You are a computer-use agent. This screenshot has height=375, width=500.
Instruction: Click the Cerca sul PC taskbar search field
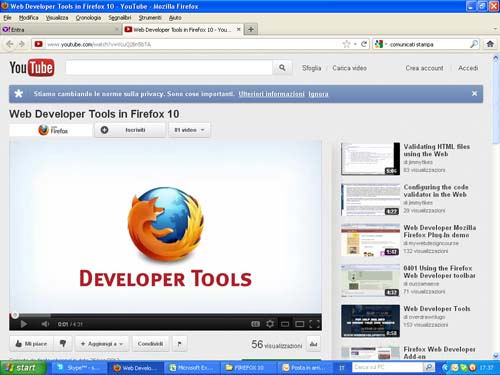(x=388, y=367)
